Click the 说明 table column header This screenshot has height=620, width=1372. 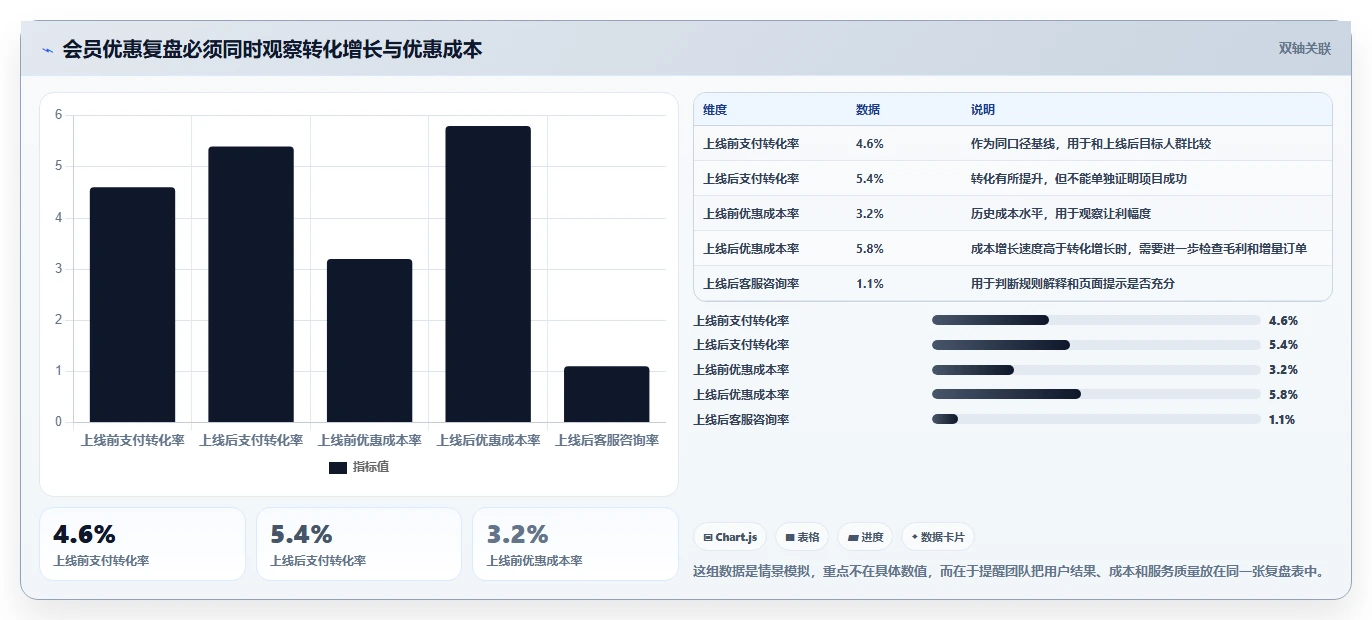click(x=983, y=109)
